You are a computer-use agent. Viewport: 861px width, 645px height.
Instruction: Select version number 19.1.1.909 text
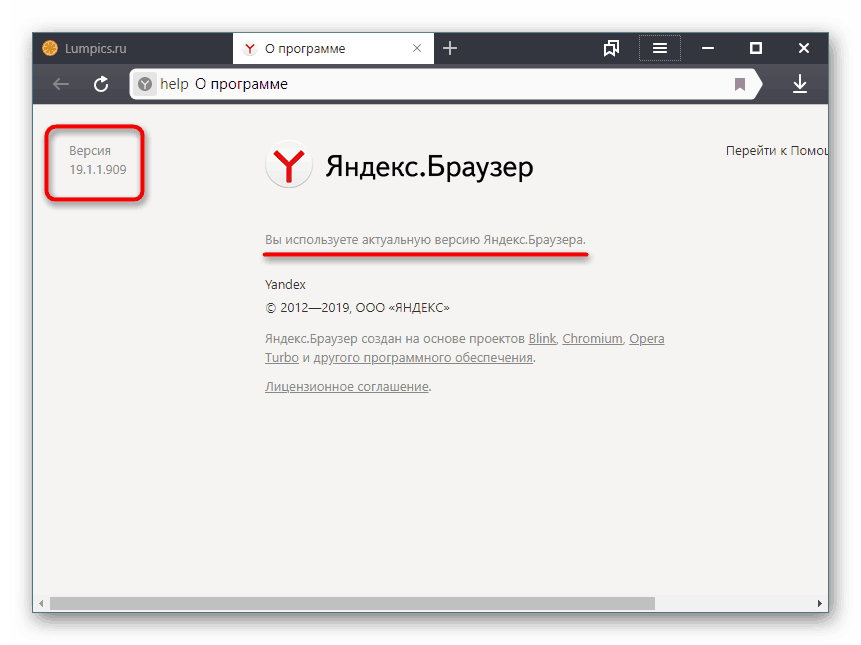98,170
